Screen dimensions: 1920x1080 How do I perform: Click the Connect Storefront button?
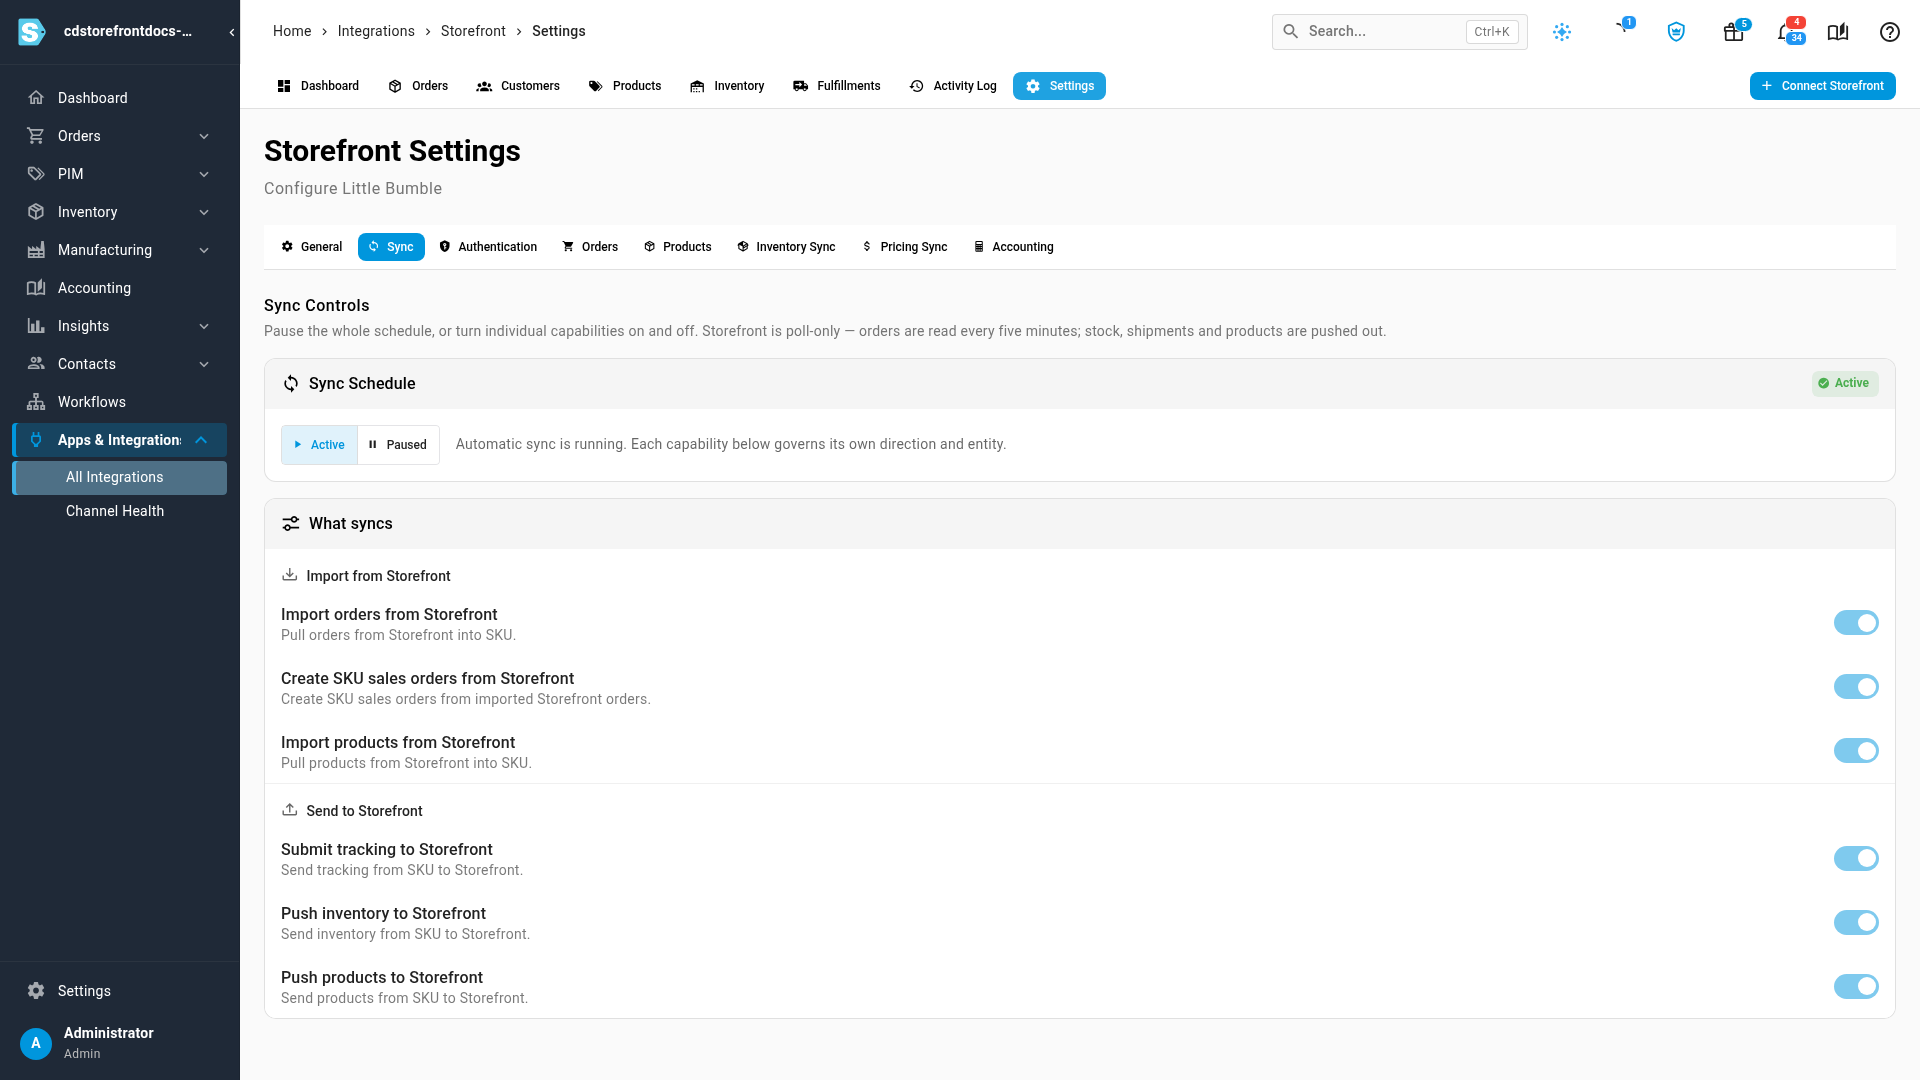pyautogui.click(x=1822, y=86)
